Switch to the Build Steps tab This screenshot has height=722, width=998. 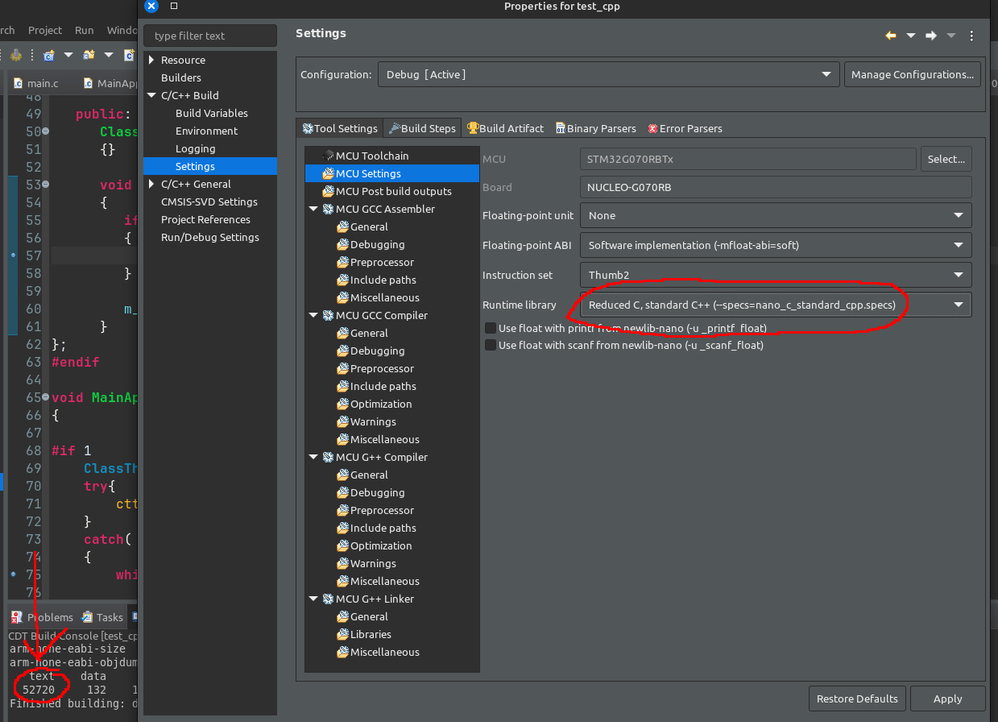click(x=422, y=129)
